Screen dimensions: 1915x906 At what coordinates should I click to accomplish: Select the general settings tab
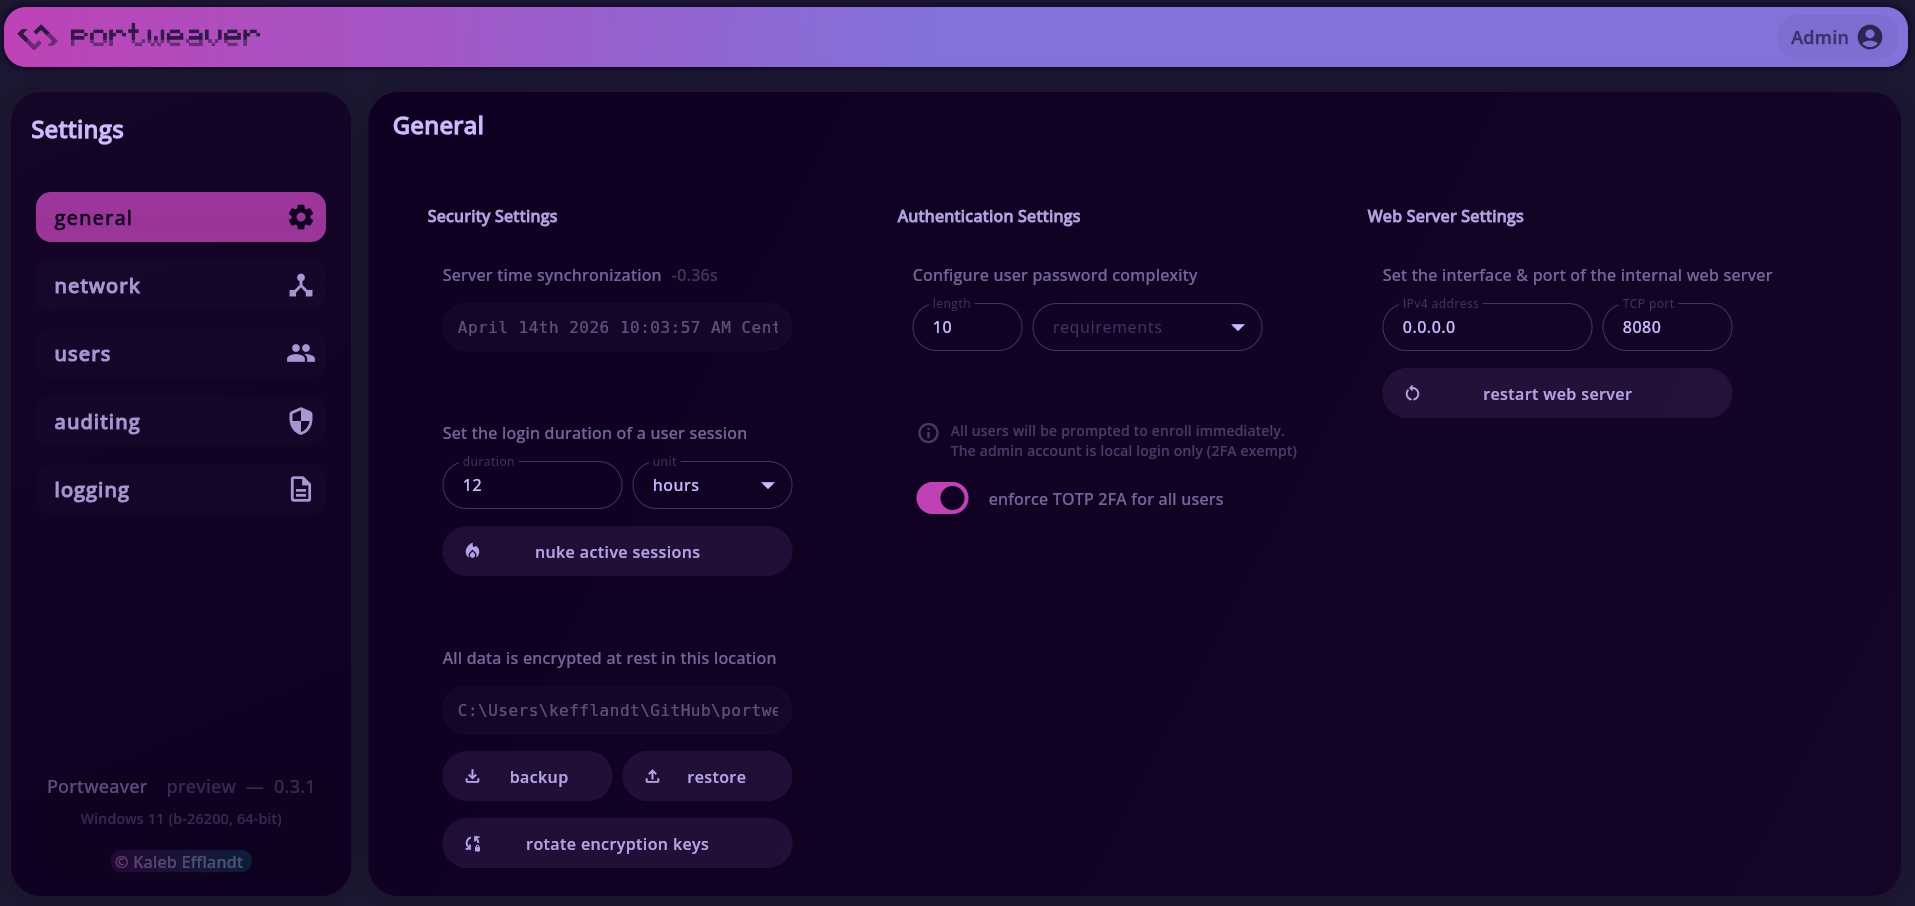click(x=181, y=217)
